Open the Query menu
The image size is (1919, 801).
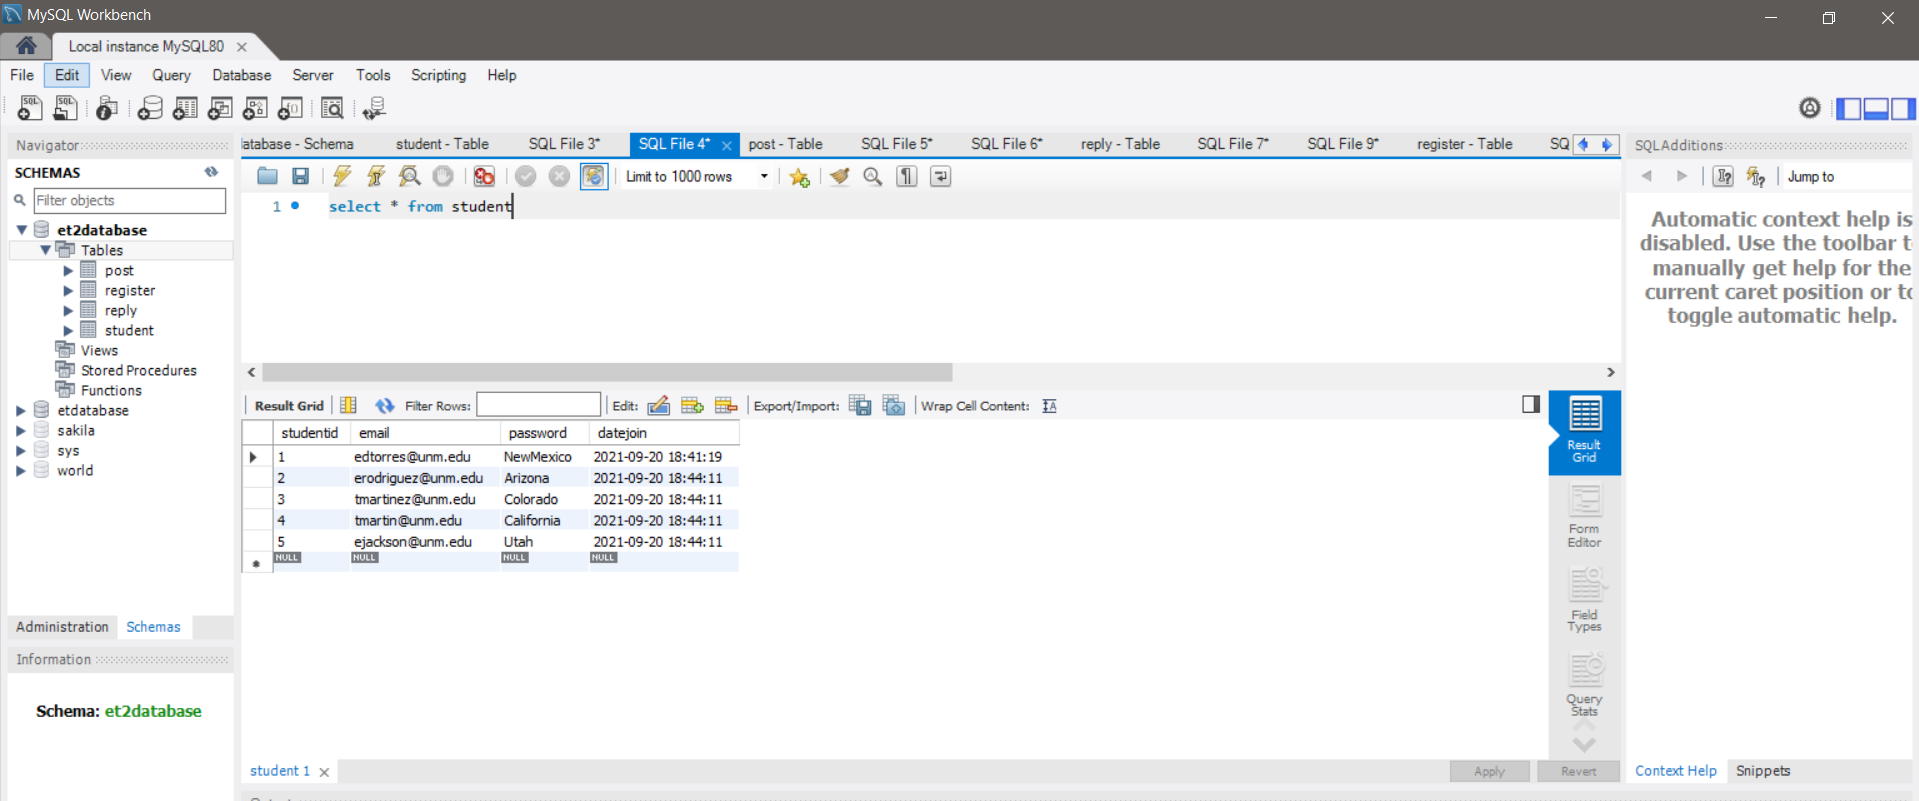click(x=171, y=75)
